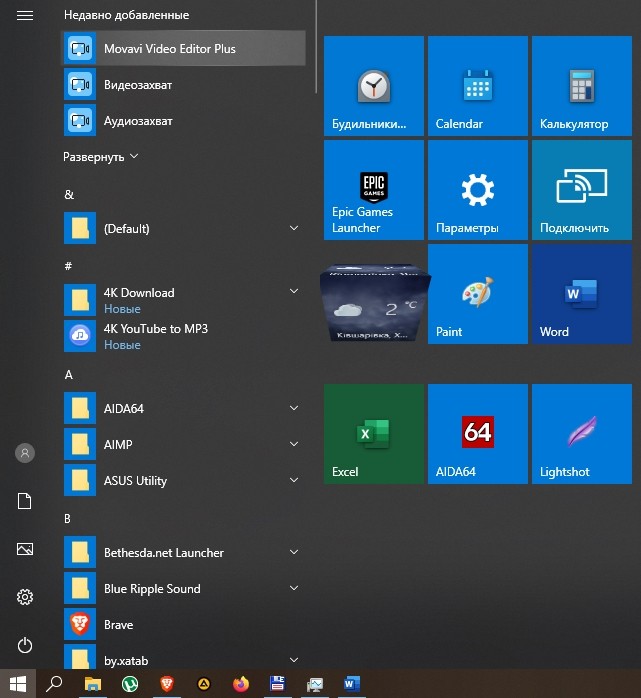
Task: Open the weather live tile
Action: click(x=375, y=303)
